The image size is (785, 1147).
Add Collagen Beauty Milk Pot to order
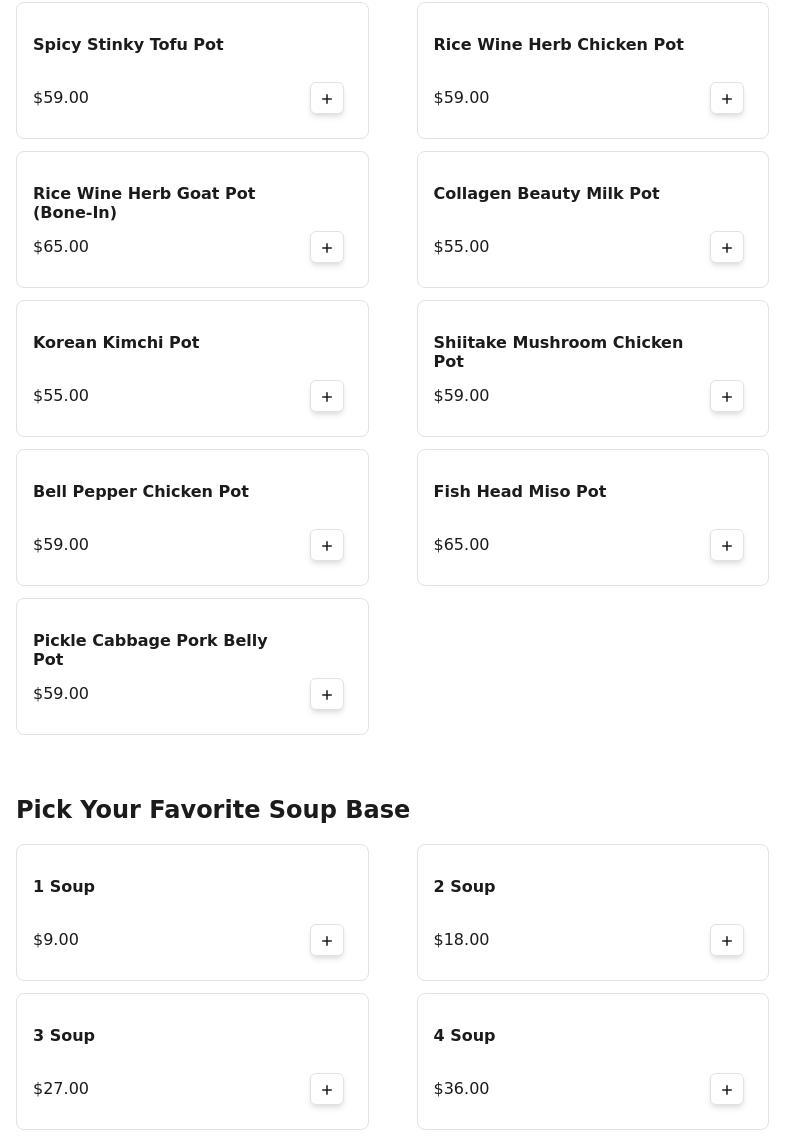727,247
